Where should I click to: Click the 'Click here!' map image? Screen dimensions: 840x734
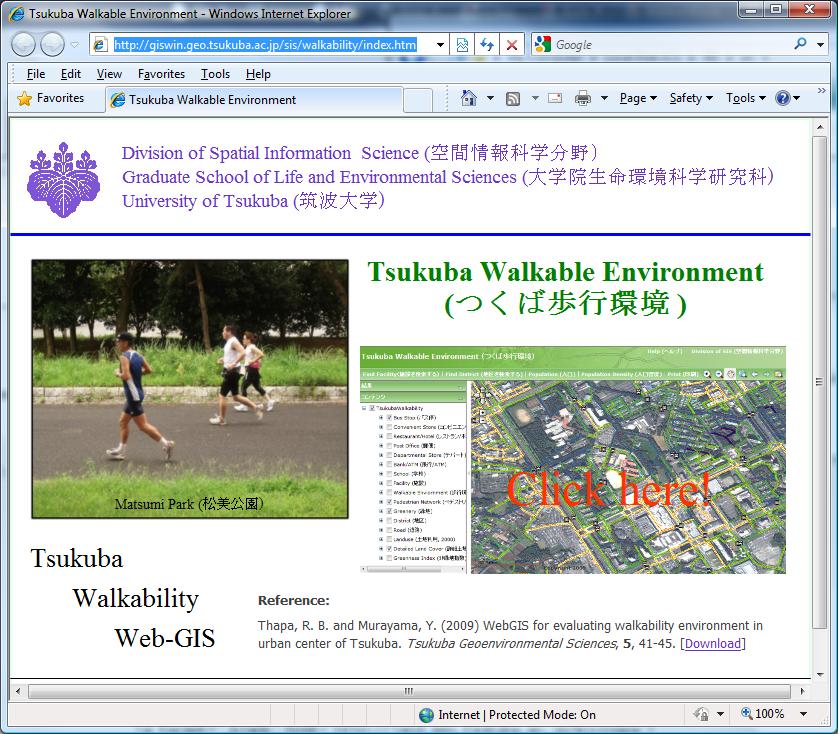pyautogui.click(x=572, y=460)
